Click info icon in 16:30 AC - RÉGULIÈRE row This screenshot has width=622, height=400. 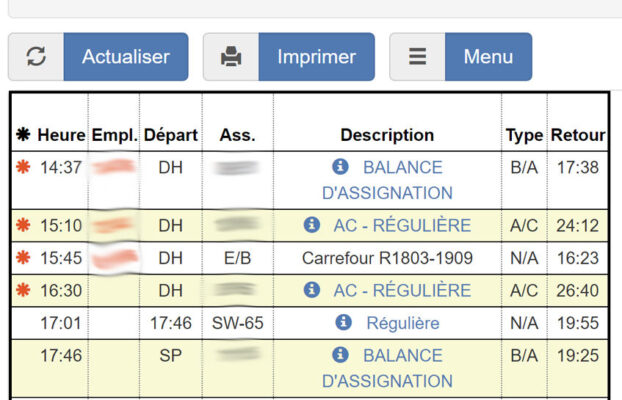pyautogui.click(x=311, y=290)
